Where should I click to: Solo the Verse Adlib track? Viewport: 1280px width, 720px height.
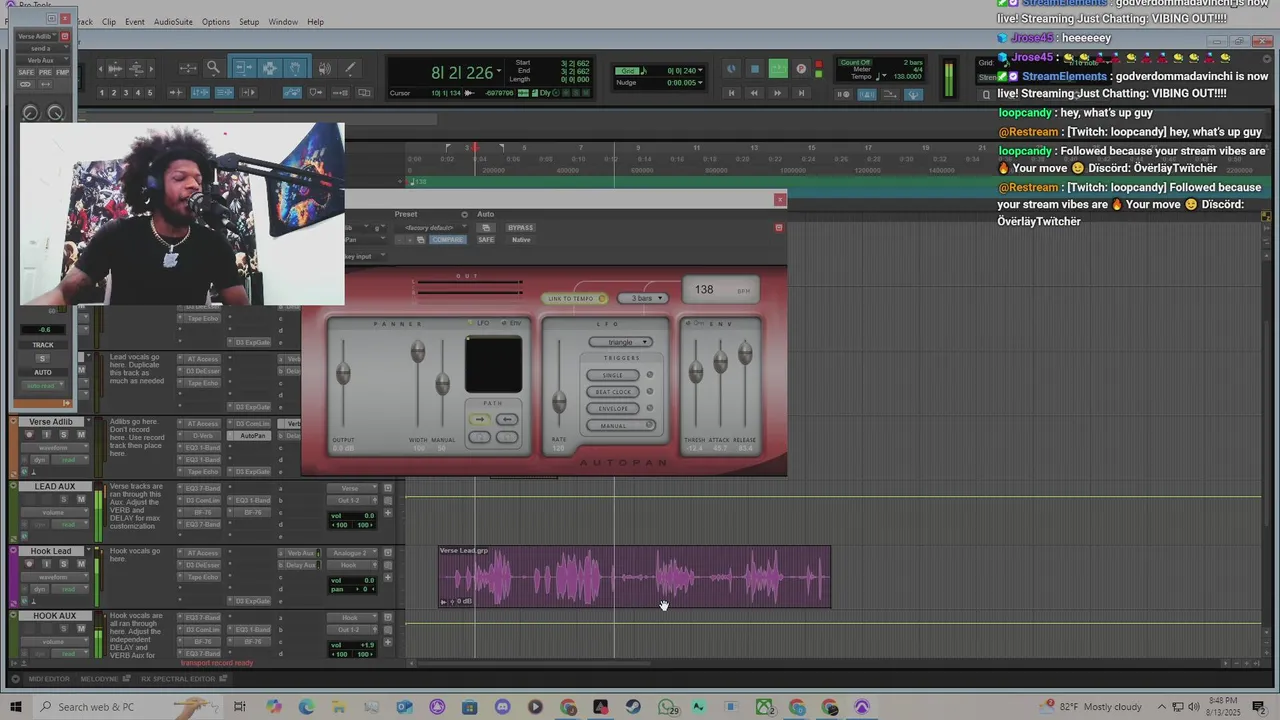[64, 435]
